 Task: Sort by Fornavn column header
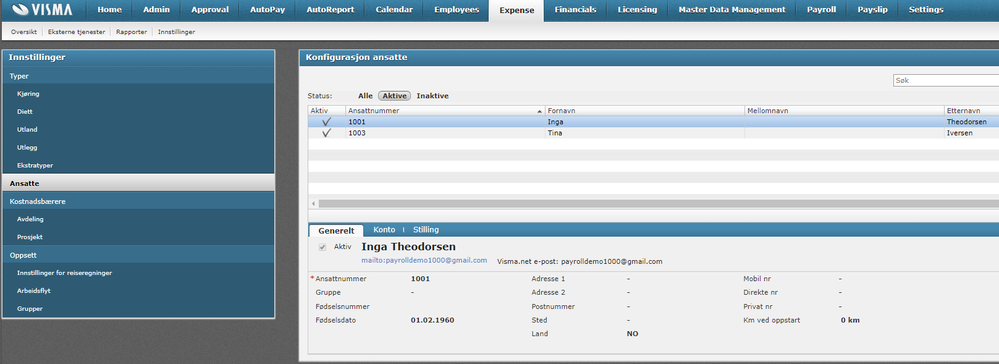coord(645,110)
